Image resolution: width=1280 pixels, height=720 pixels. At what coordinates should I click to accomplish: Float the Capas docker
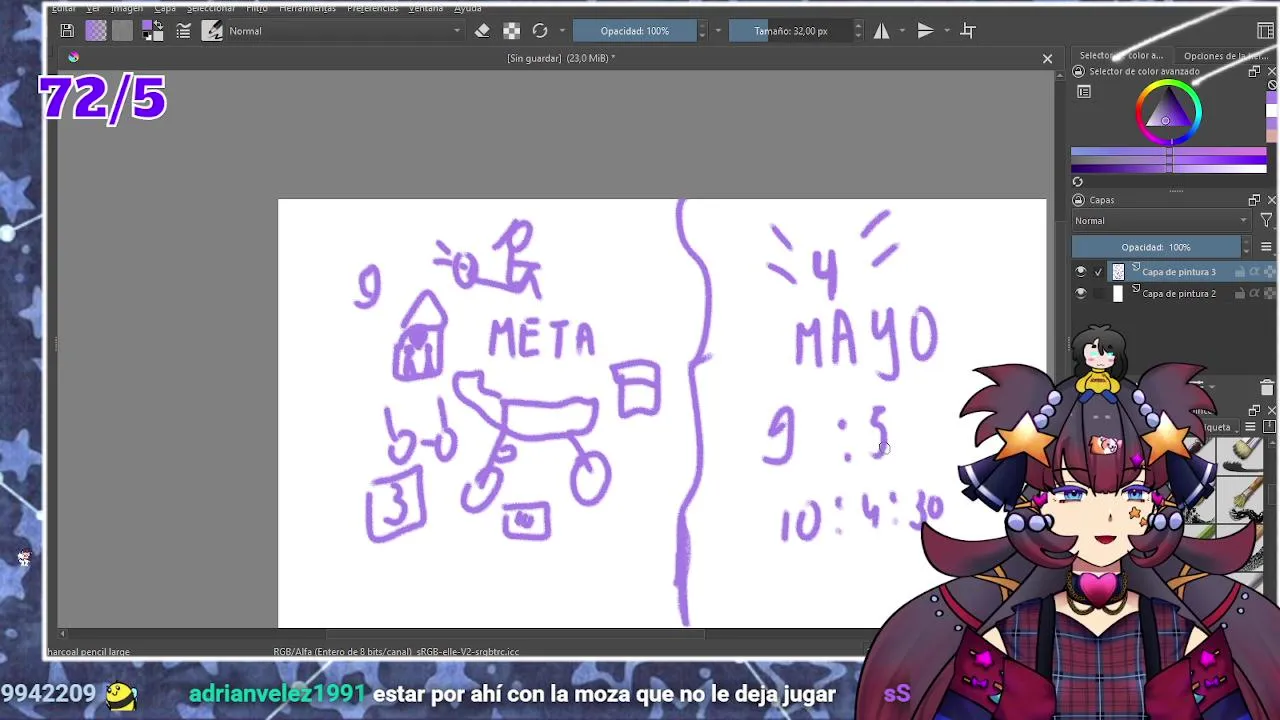[1254, 200]
